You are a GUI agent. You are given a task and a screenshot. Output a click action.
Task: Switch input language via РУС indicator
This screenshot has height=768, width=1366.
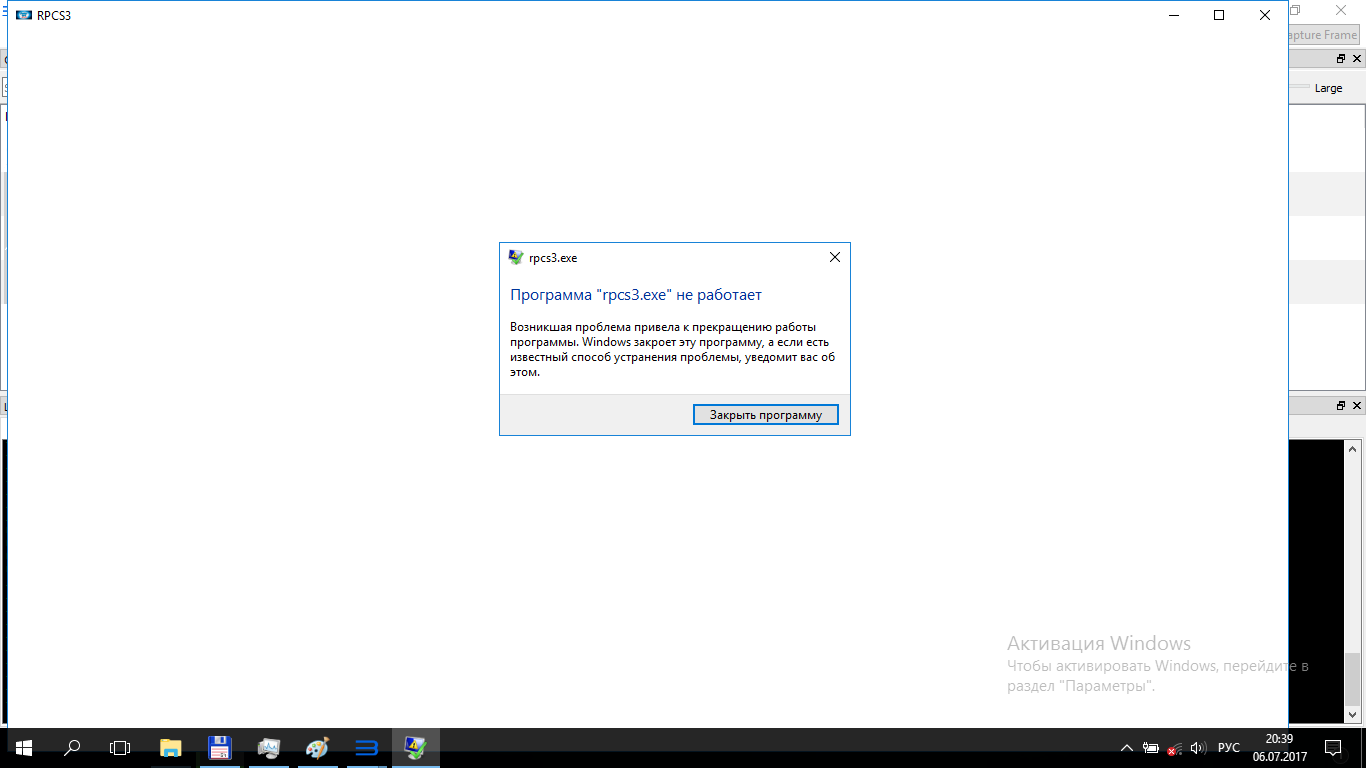(1229, 748)
